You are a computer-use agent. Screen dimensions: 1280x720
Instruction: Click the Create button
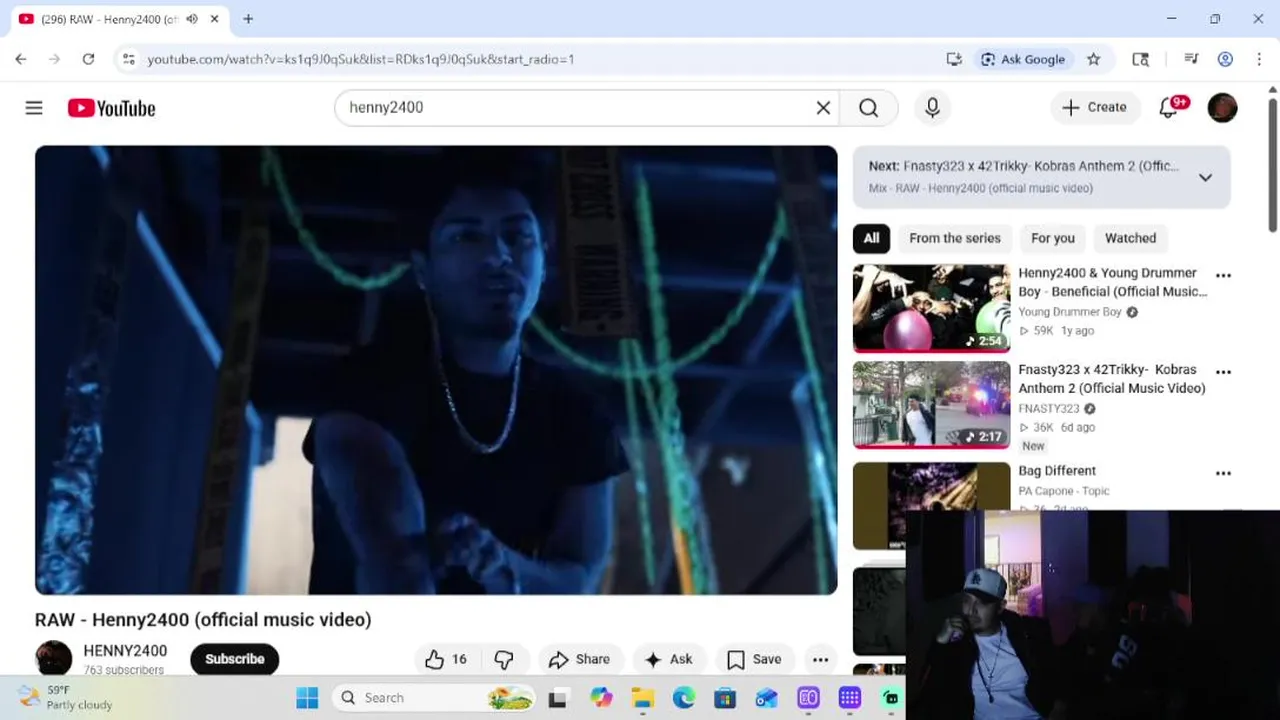pos(1095,107)
